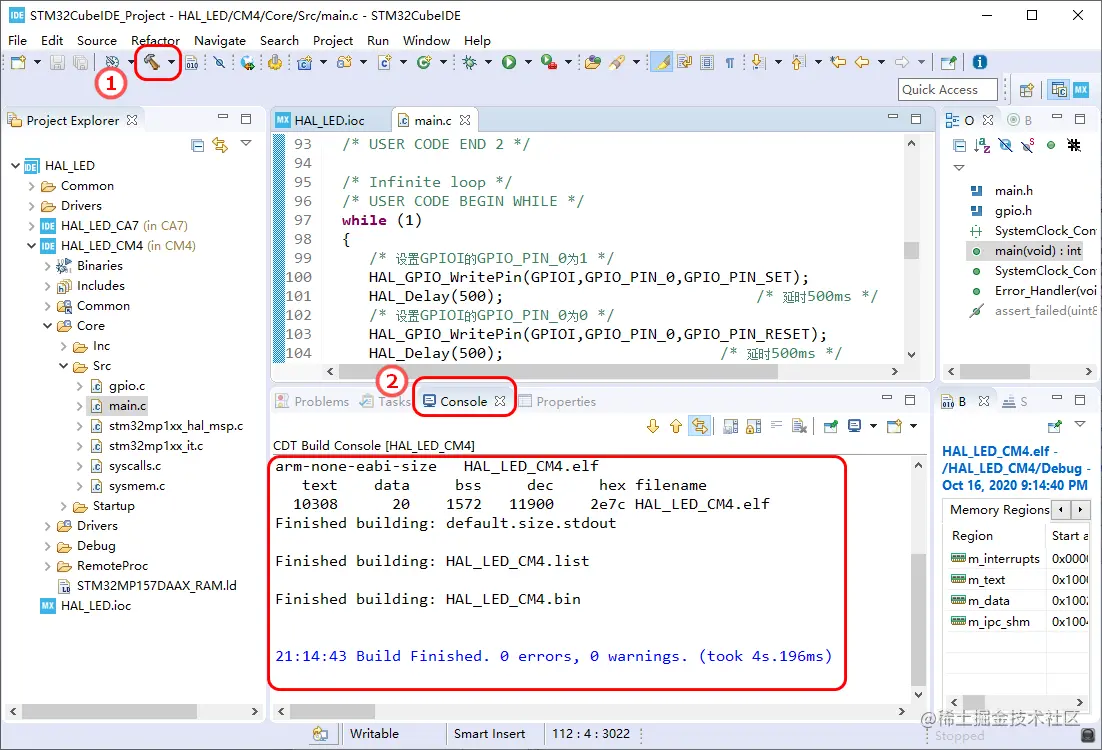The width and height of the screenshot is (1102, 750).
Task: Click the Information Center 'i' icon
Action: pyautogui.click(x=979, y=63)
